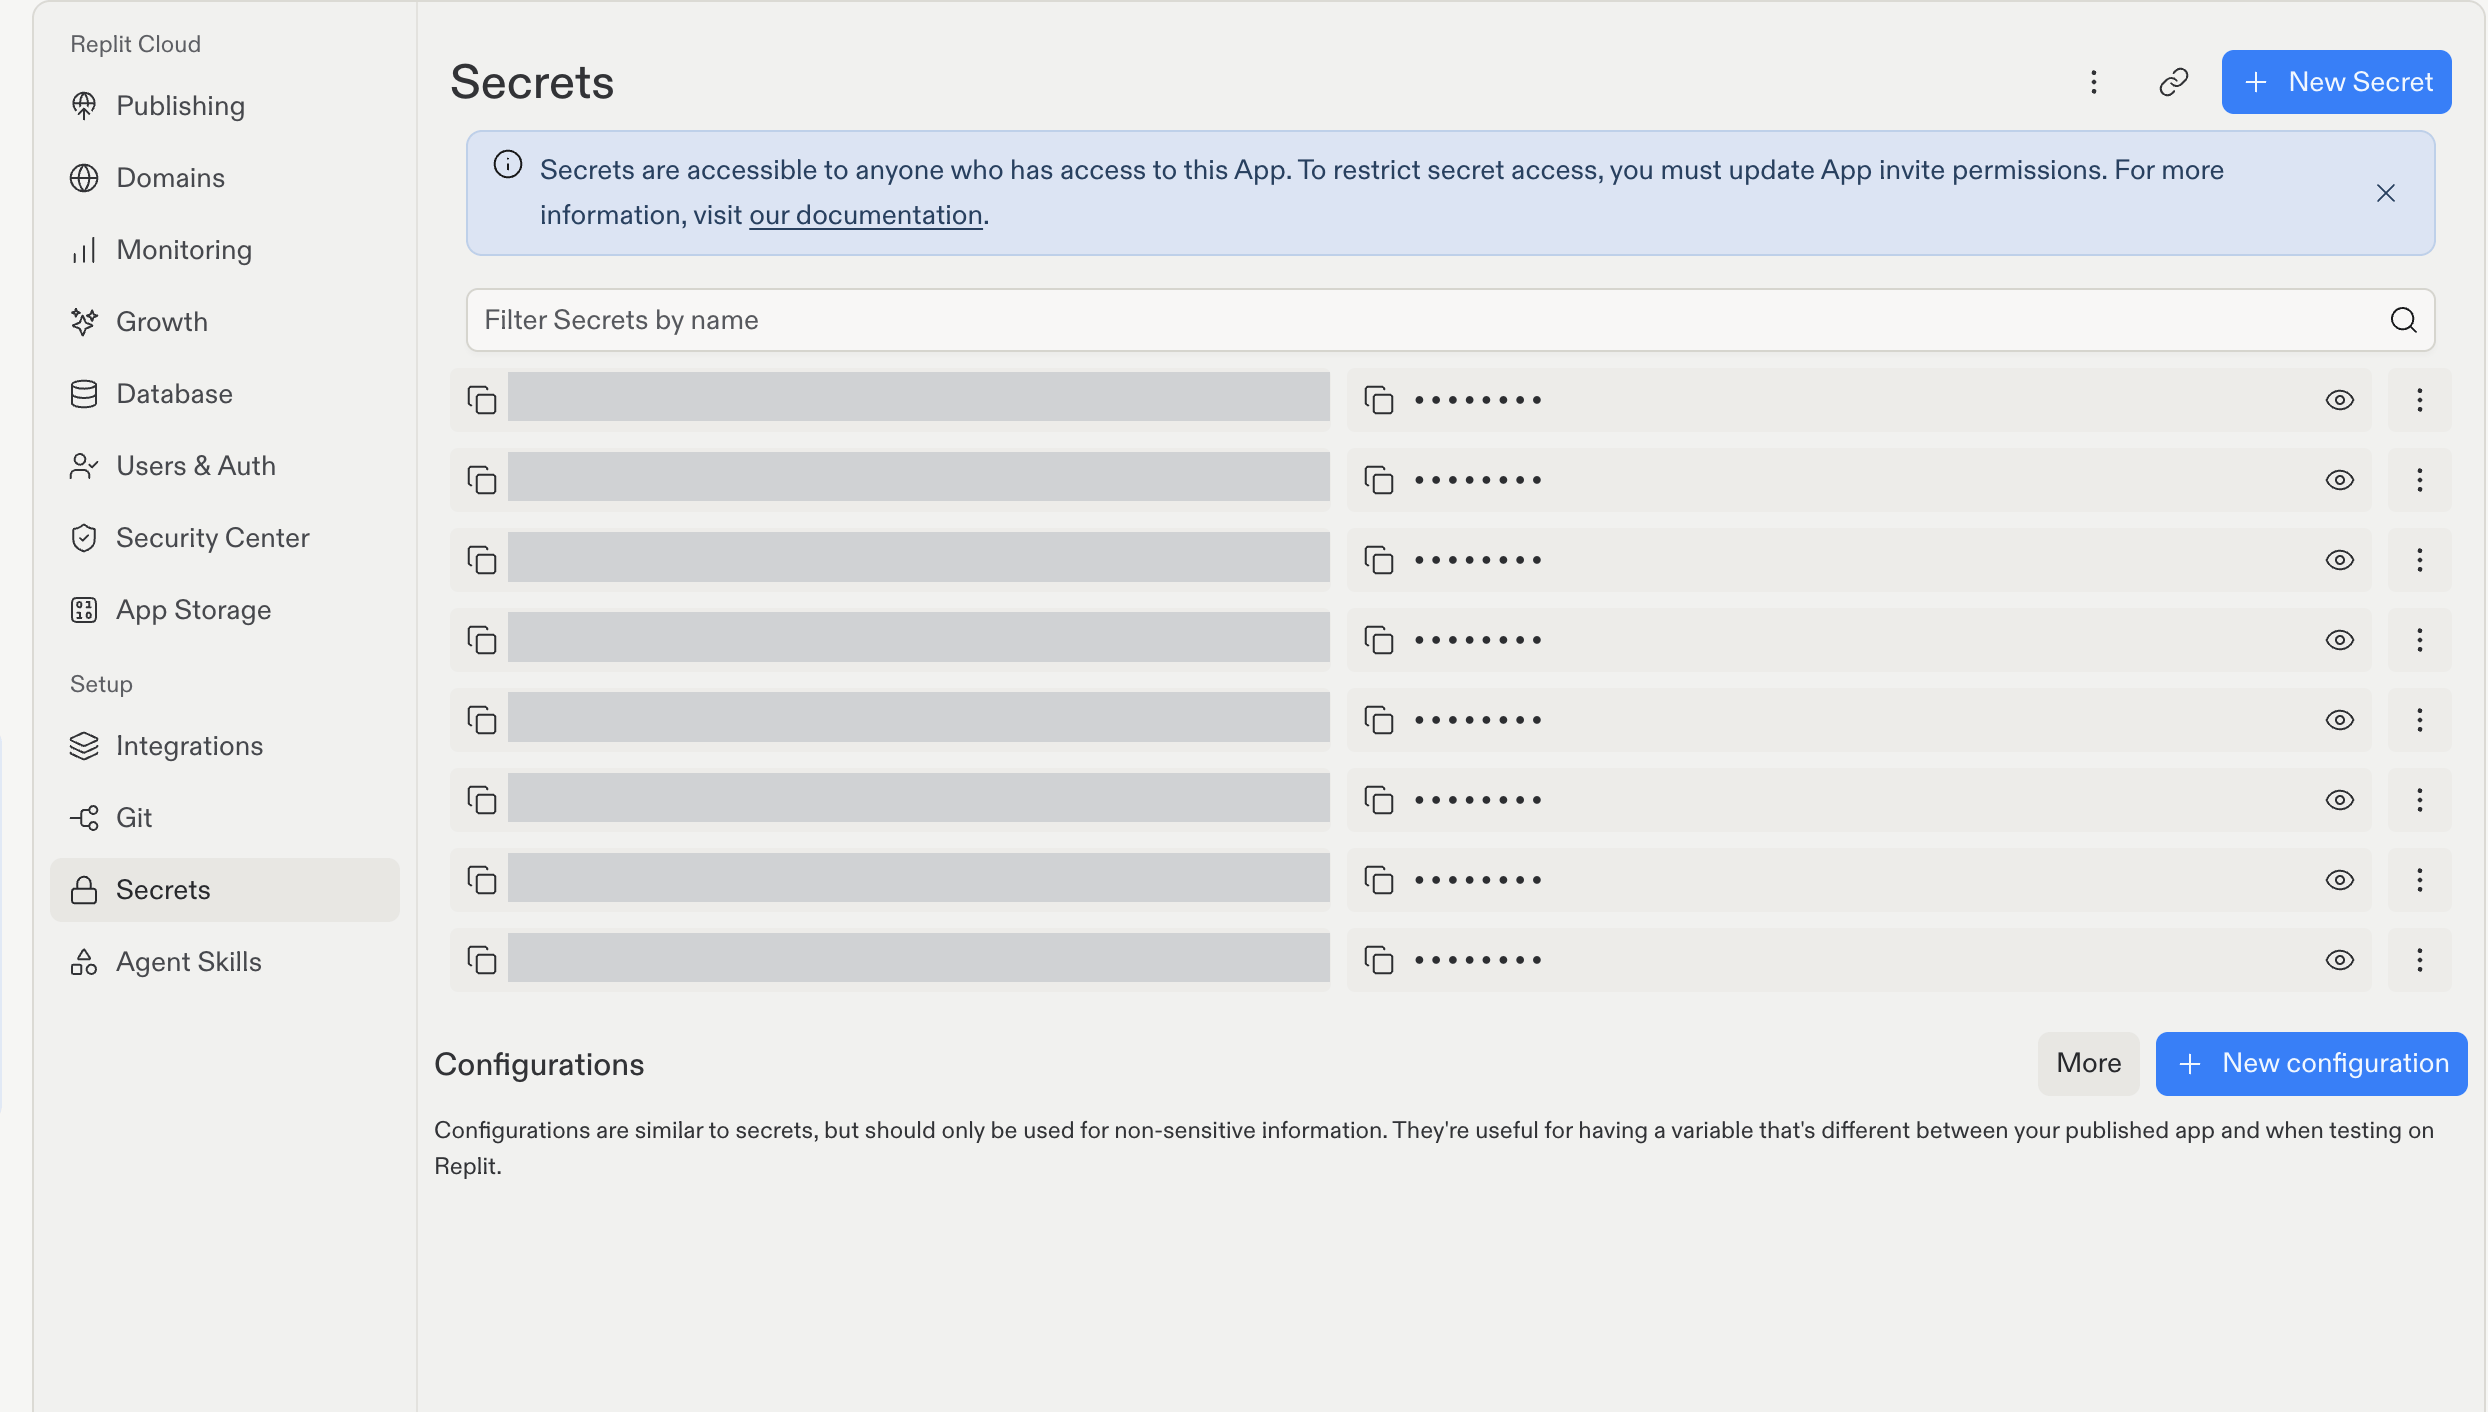Toggle visibility of the third secret
The height and width of the screenshot is (1412, 2488).
tap(2340, 560)
